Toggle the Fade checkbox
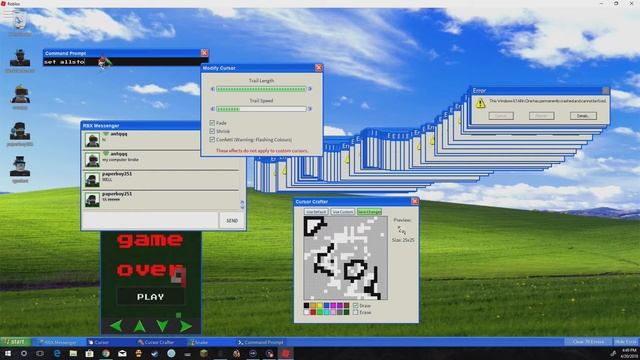This screenshot has height=360, width=640. tap(212, 123)
